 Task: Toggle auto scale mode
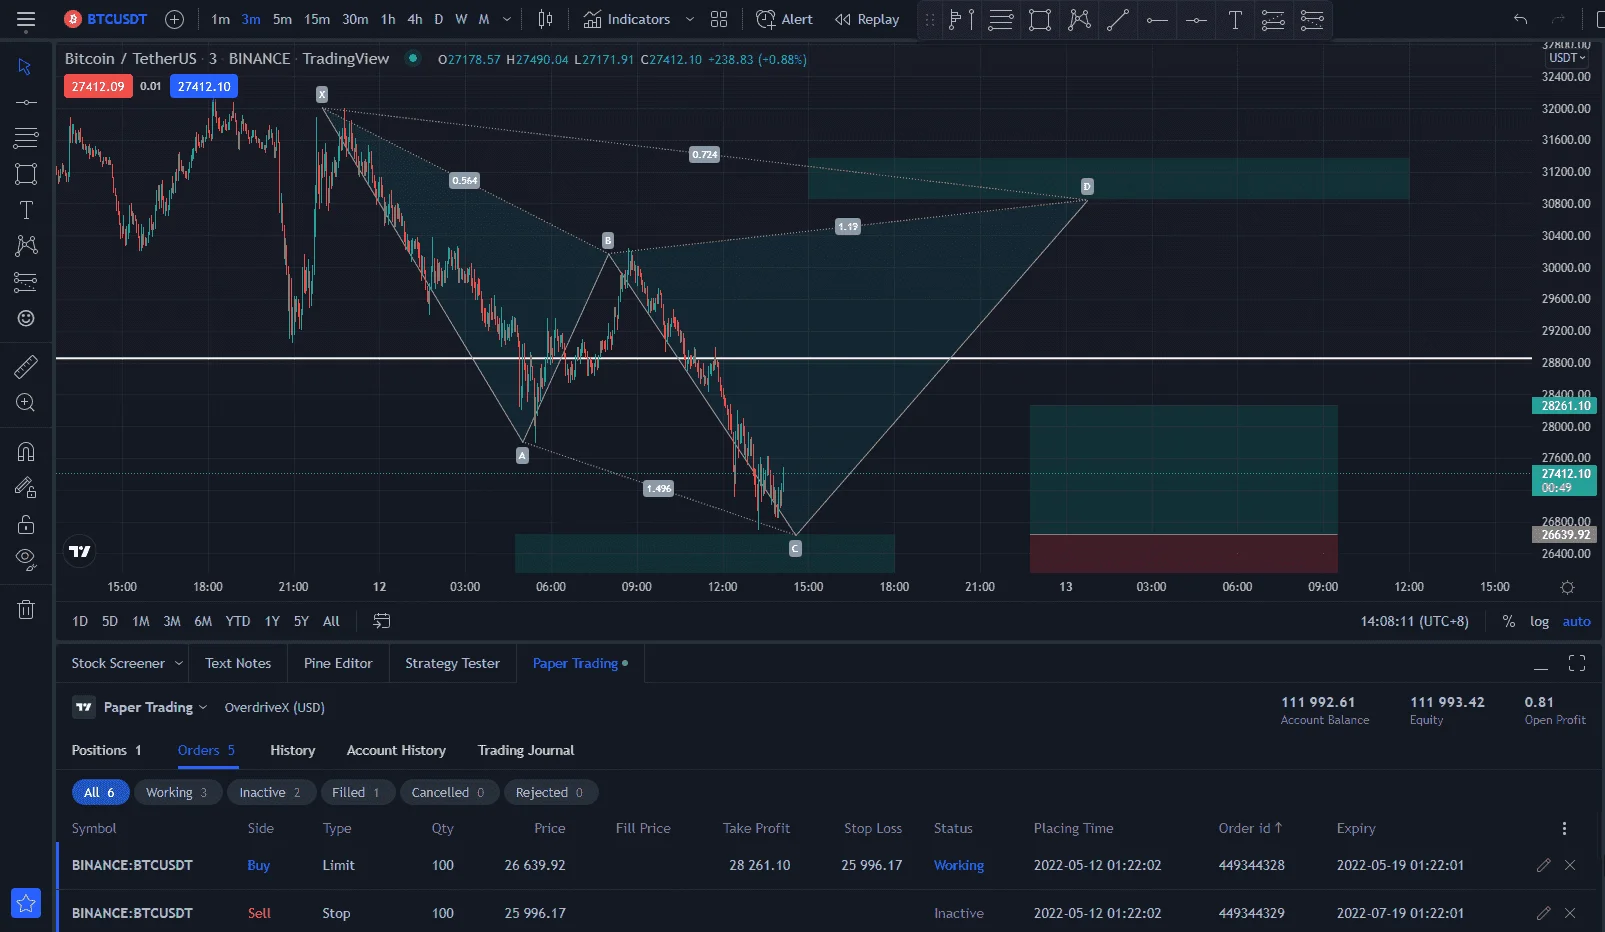pyautogui.click(x=1576, y=621)
